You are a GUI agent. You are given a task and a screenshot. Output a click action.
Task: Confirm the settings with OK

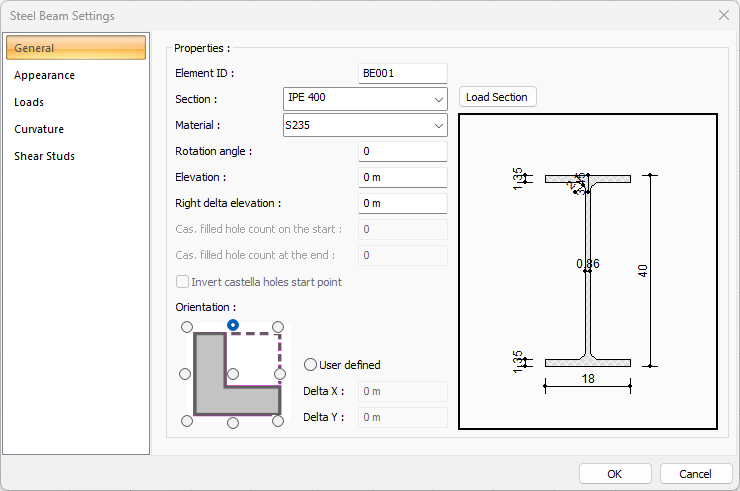coord(615,473)
